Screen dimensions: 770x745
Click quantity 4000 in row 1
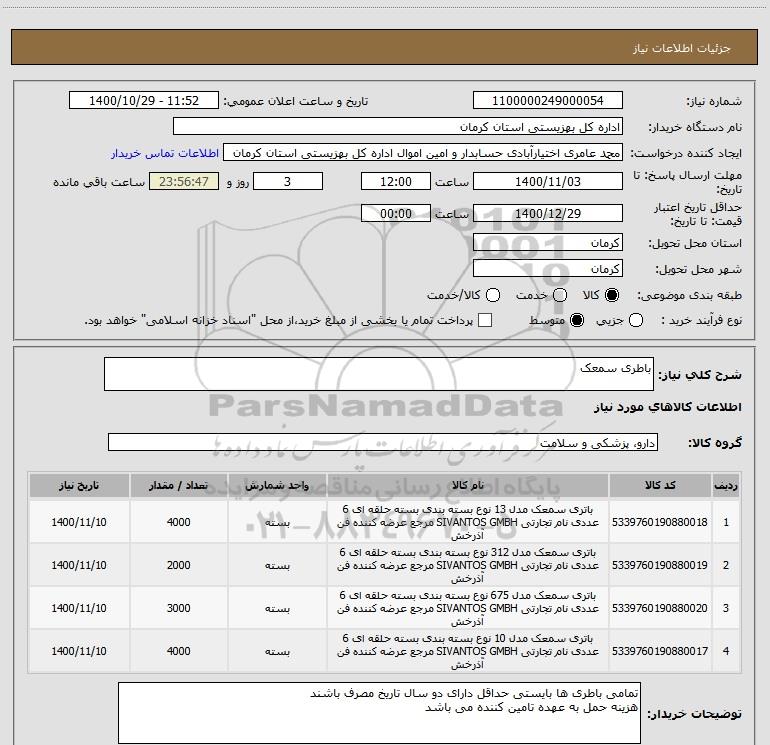coord(178,522)
